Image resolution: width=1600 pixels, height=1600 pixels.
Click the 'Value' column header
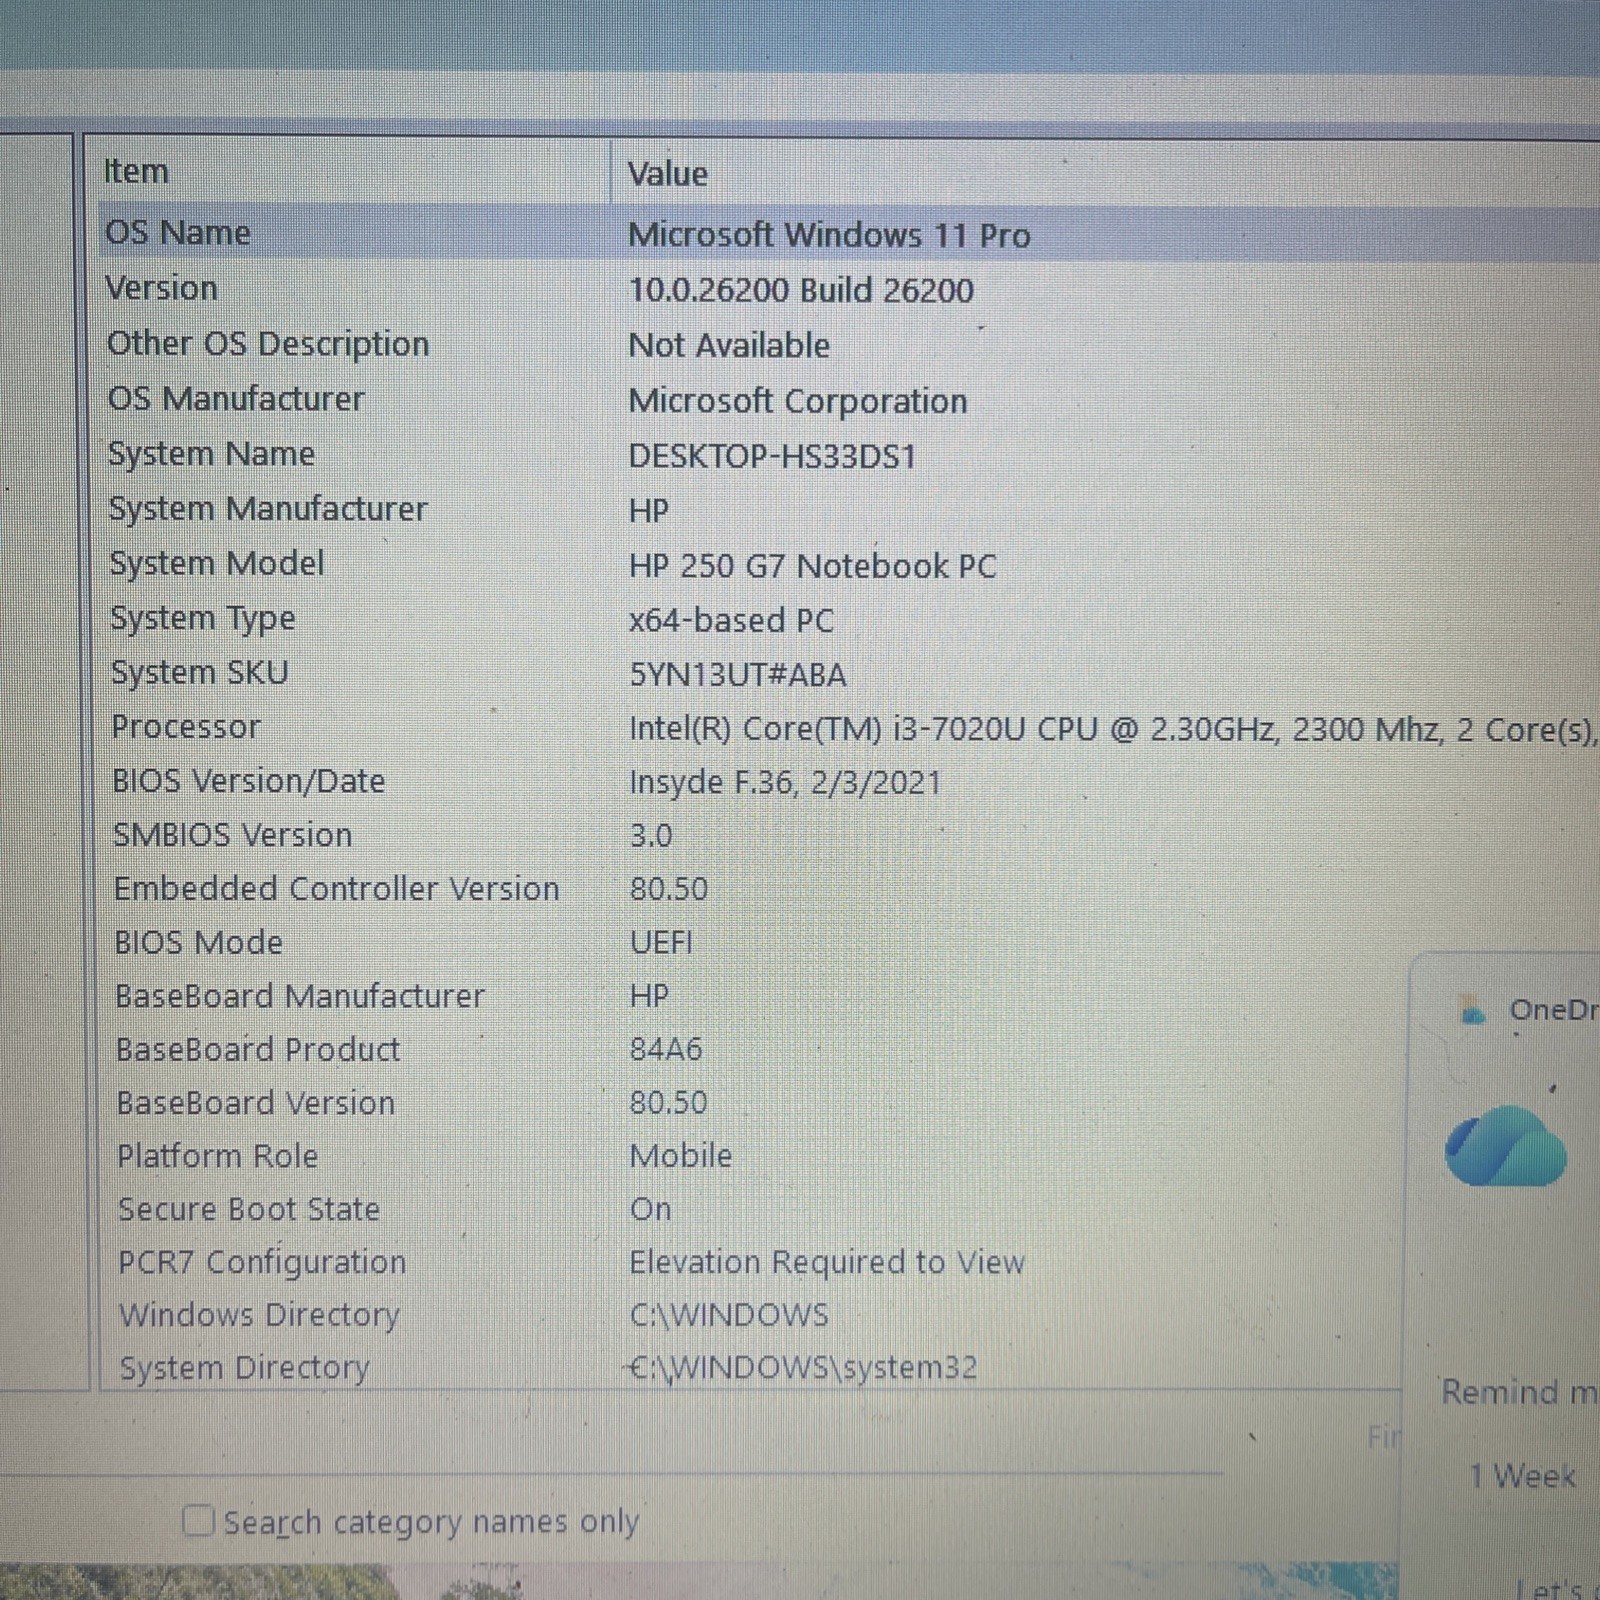coord(668,174)
